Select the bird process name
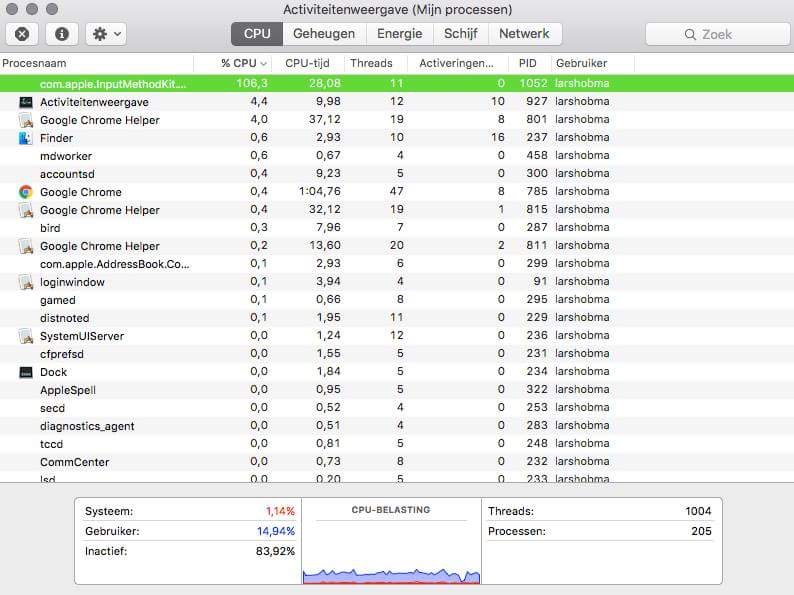Screen dimensions: 794x595 click(x=50, y=228)
